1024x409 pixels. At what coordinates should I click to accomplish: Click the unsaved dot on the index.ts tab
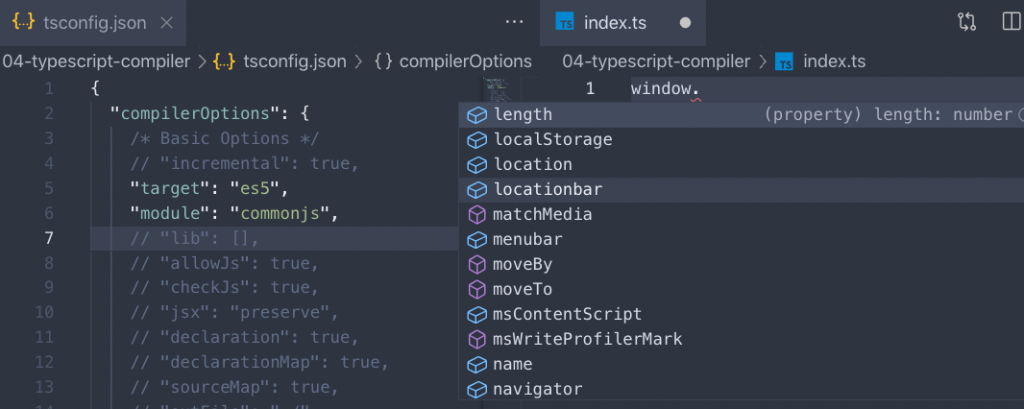click(685, 23)
